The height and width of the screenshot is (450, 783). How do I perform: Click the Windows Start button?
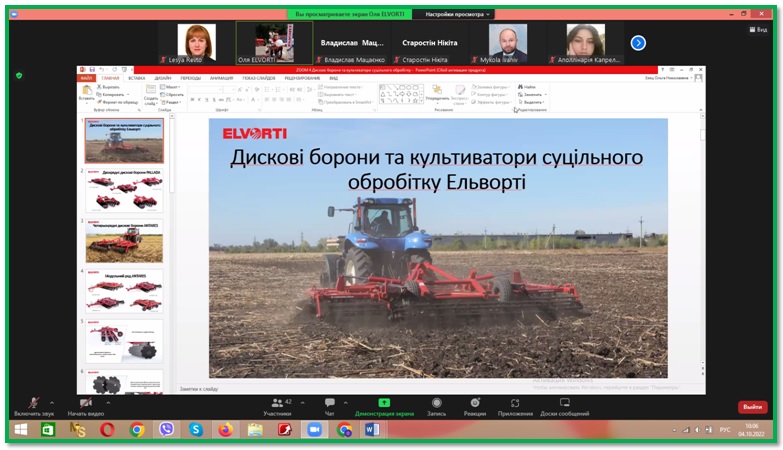pos(21,429)
